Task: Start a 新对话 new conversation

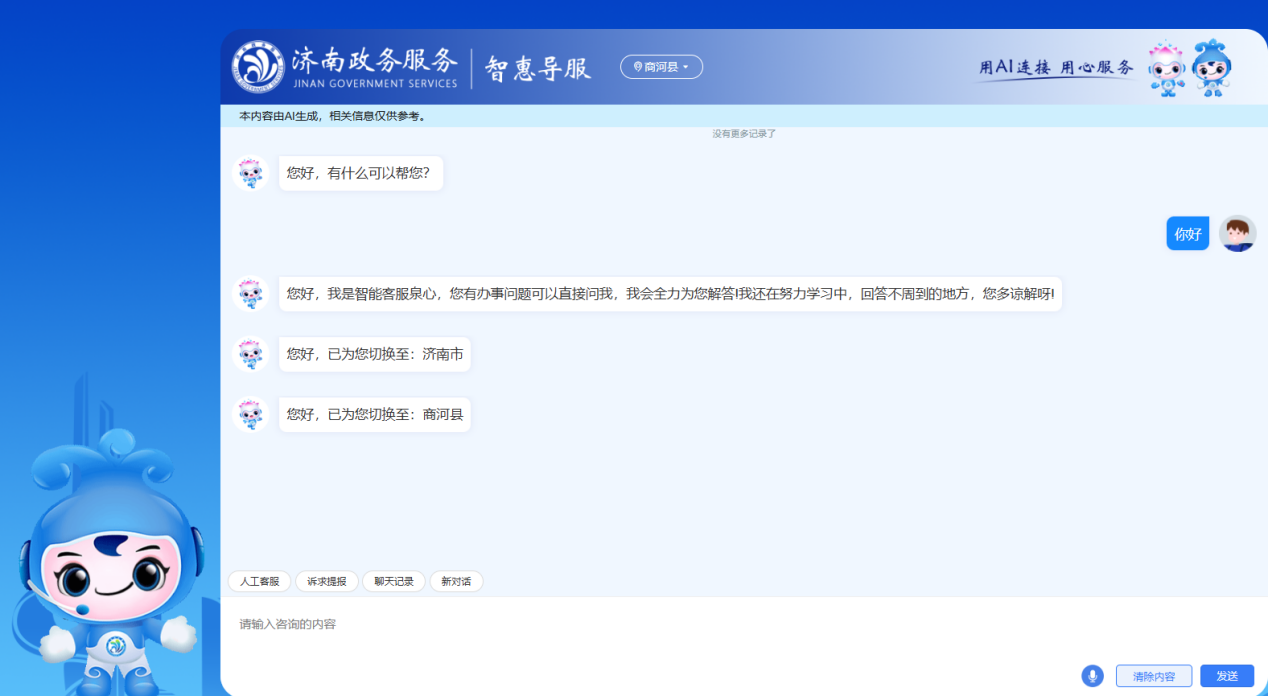Action: click(456, 581)
